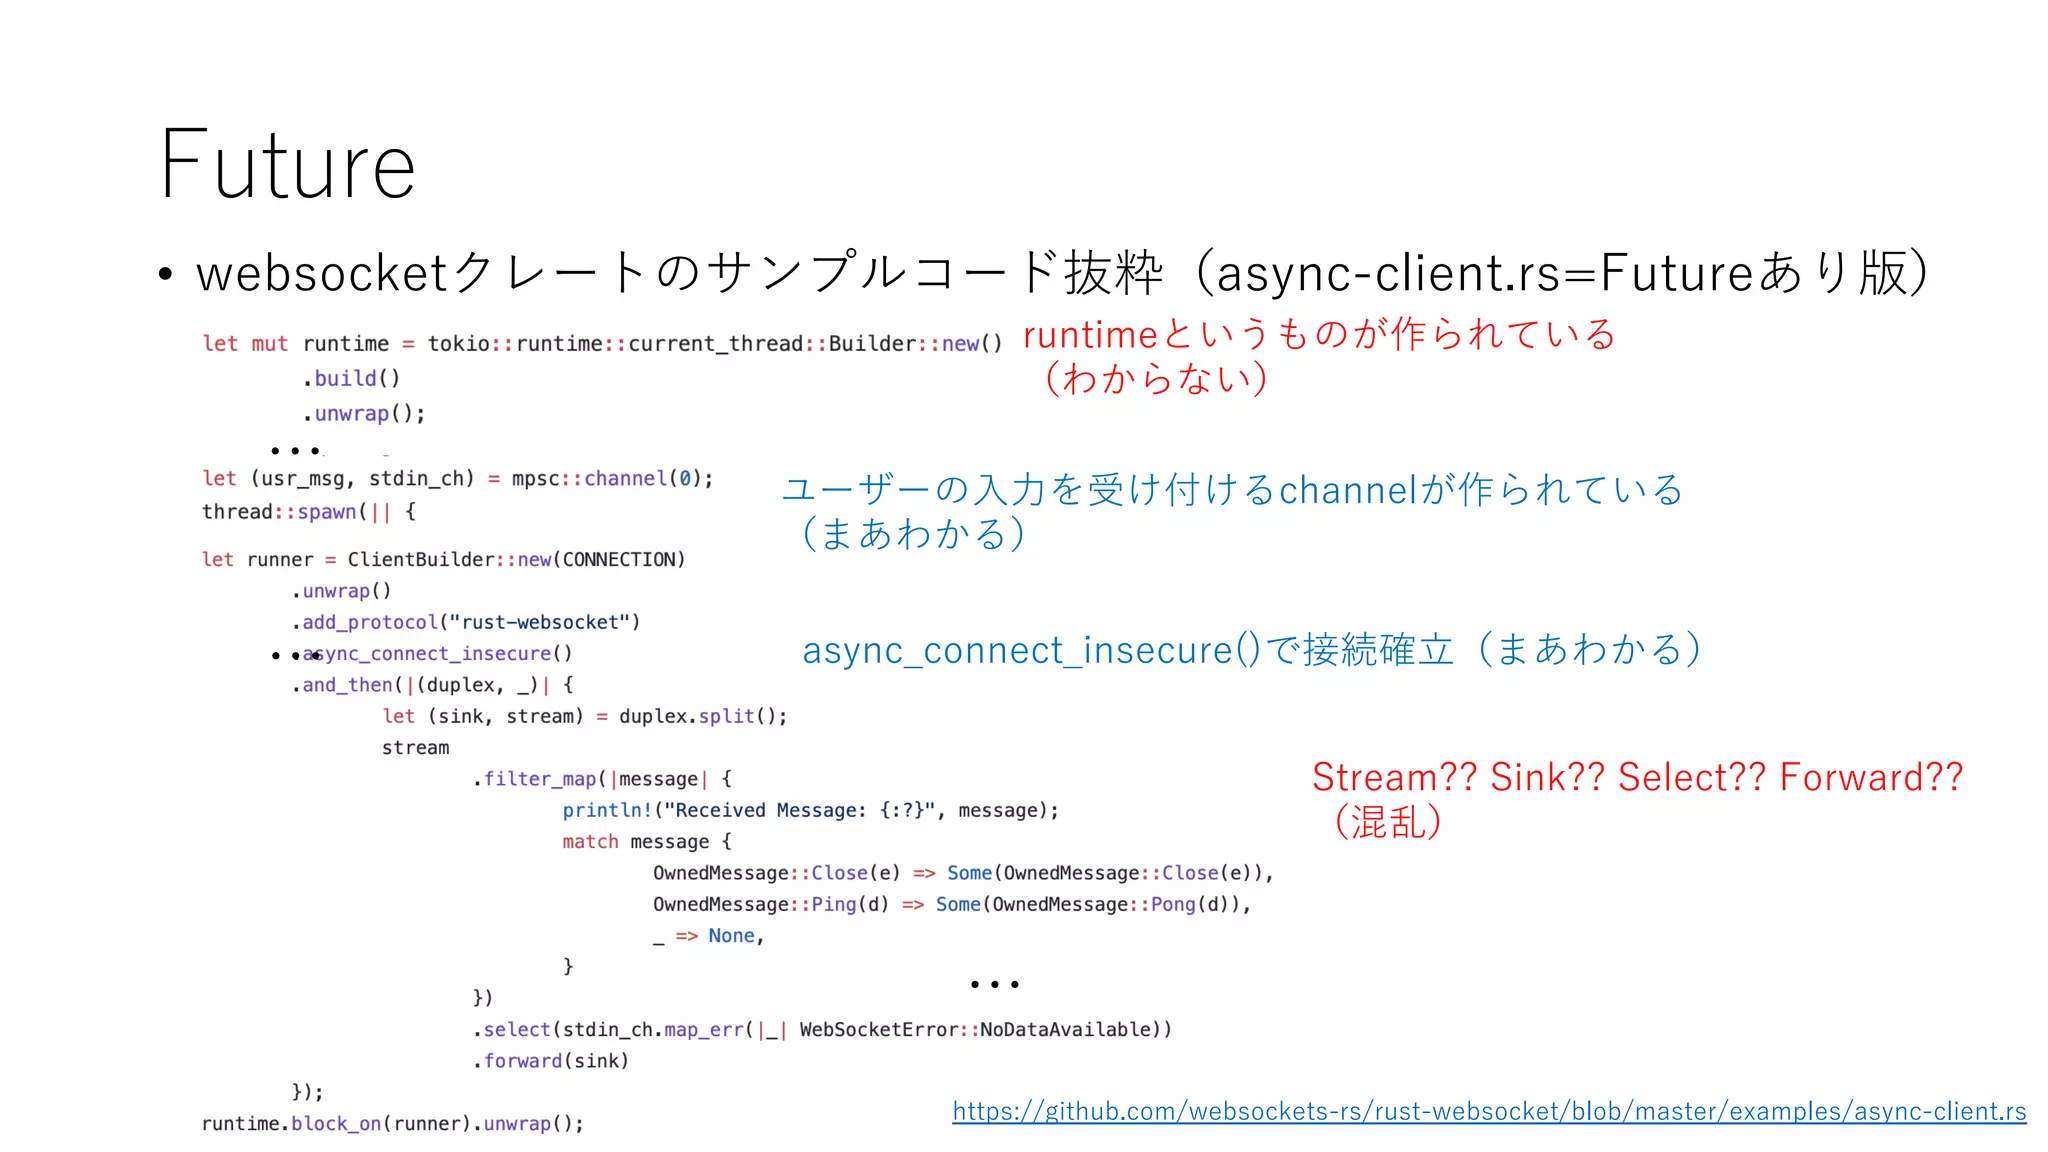The height and width of the screenshot is (1152, 2048).
Task: Click the 'OwnedMessage::Ping(d)' match arm
Action: [952, 904]
